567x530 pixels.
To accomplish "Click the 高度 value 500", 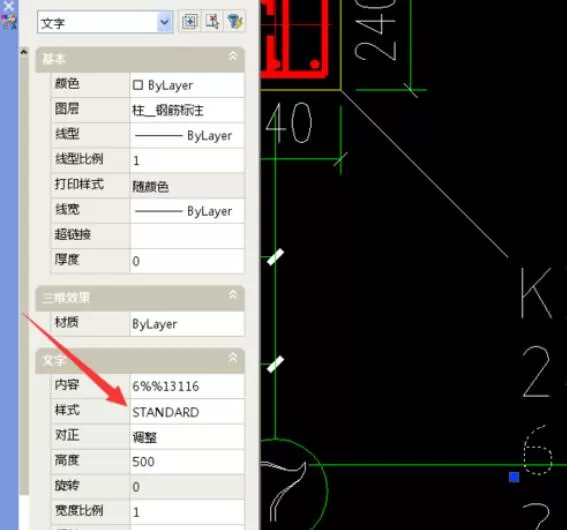I will (x=187, y=462).
